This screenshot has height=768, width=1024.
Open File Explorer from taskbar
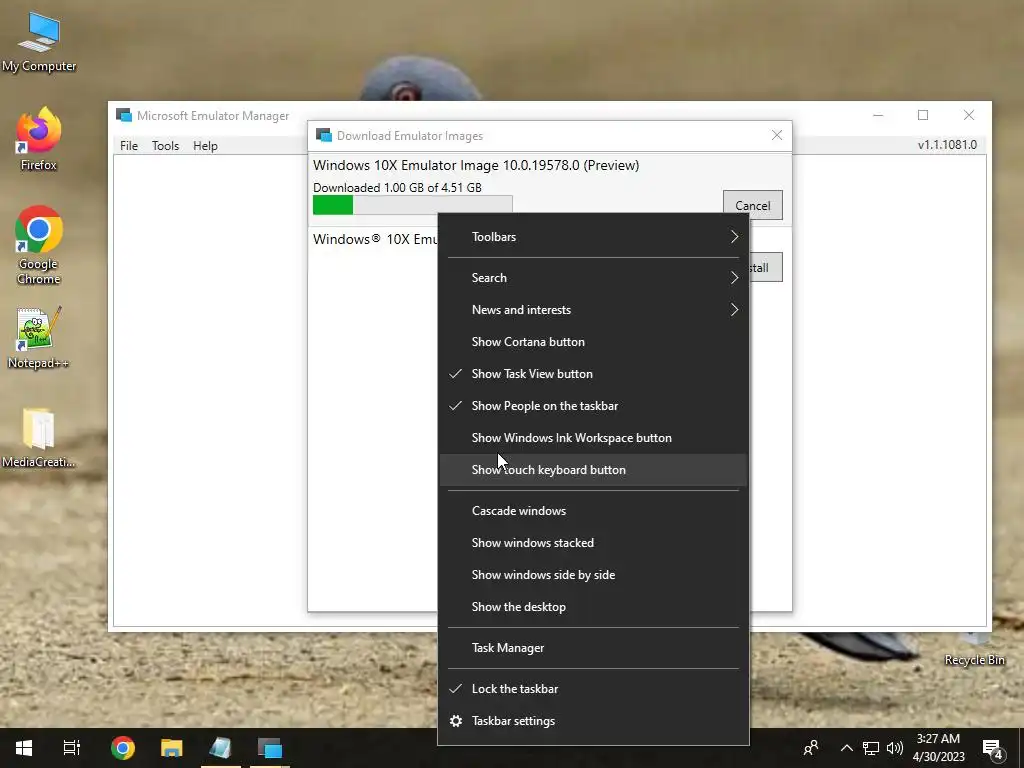coord(172,748)
